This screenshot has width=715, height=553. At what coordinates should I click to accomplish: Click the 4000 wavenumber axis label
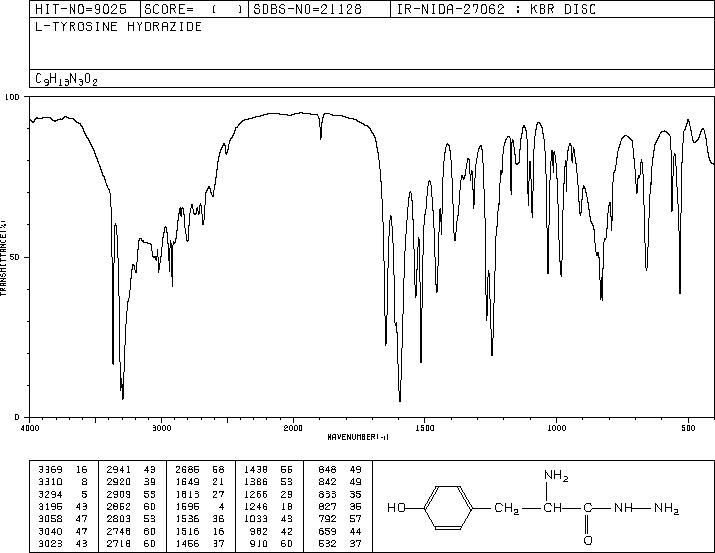30,428
